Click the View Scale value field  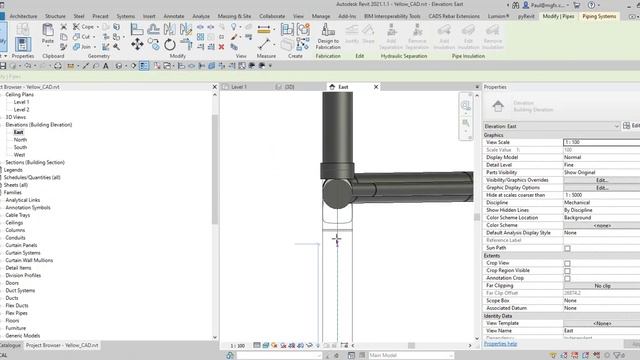(602, 142)
